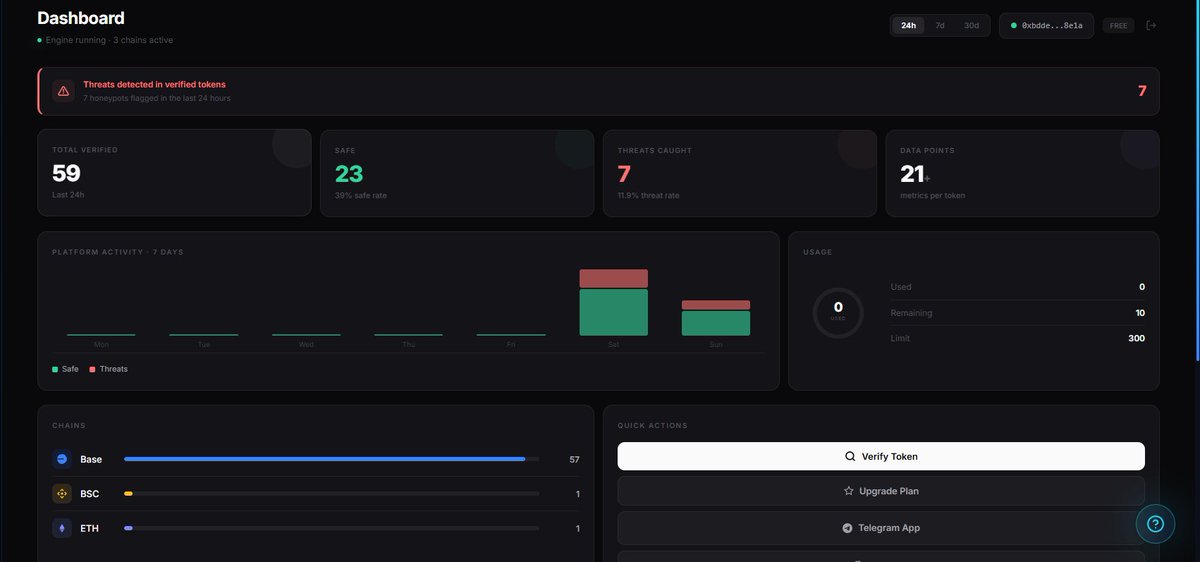Click the ETH chain name label
The image size is (1200, 562).
[90, 528]
